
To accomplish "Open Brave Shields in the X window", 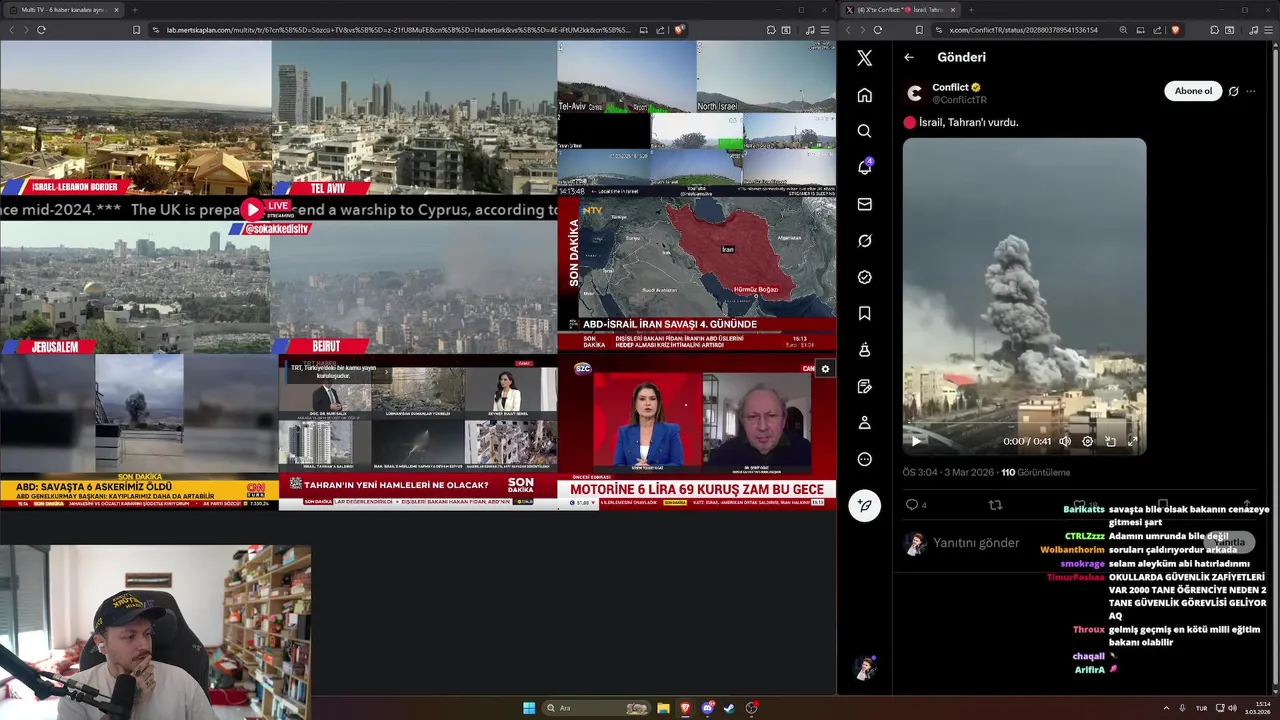I will pos(1176,30).
